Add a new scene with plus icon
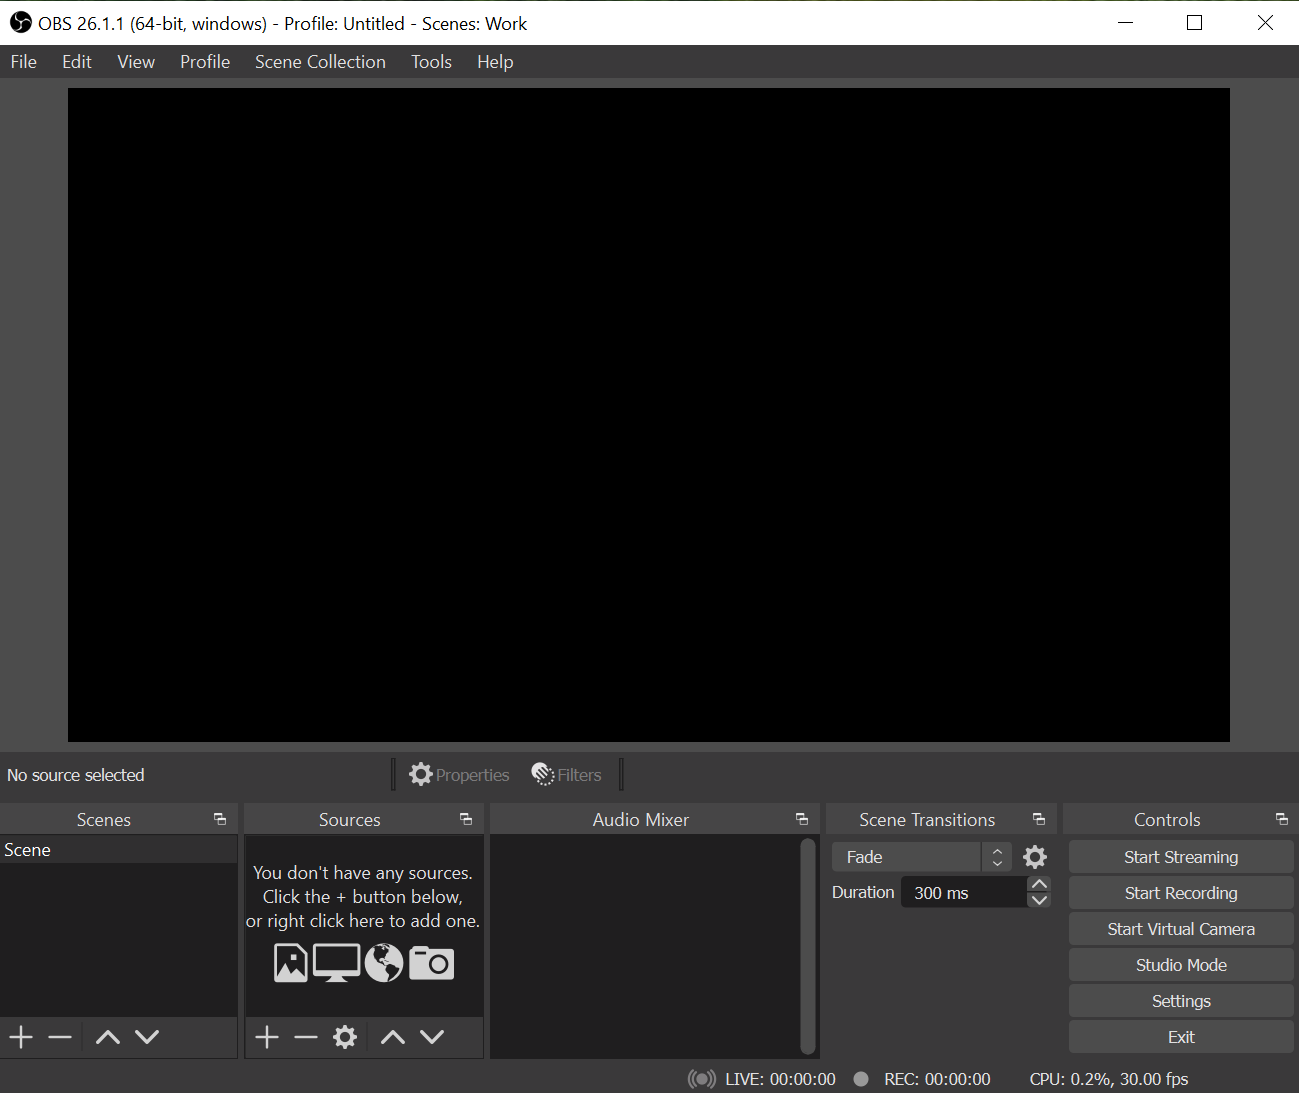 21,1037
